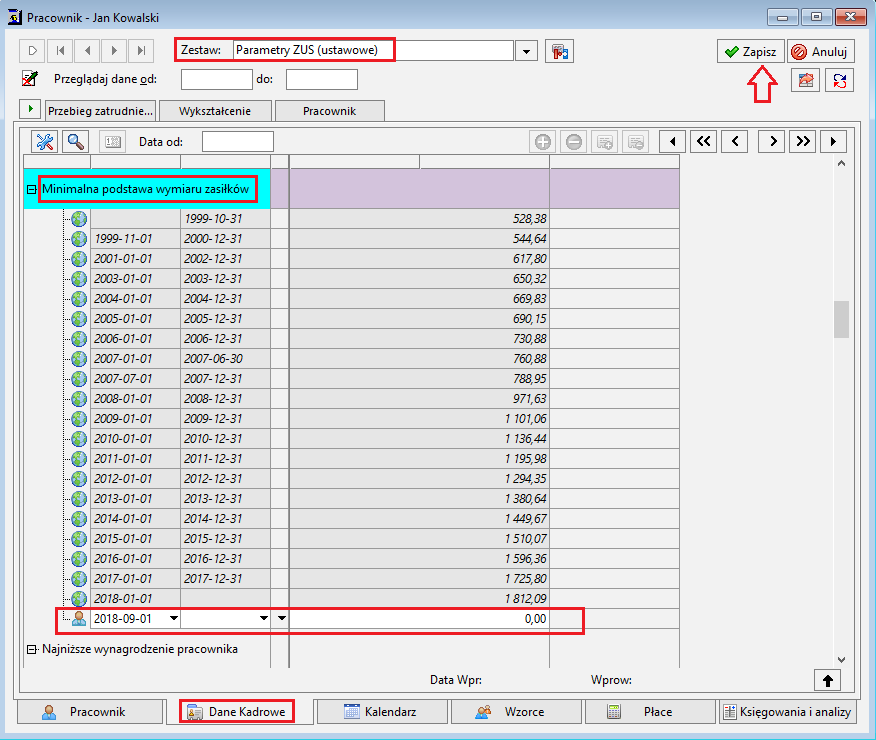876x740 pixels.
Task: Add a row with the plus button
Action: pyautogui.click(x=543, y=142)
